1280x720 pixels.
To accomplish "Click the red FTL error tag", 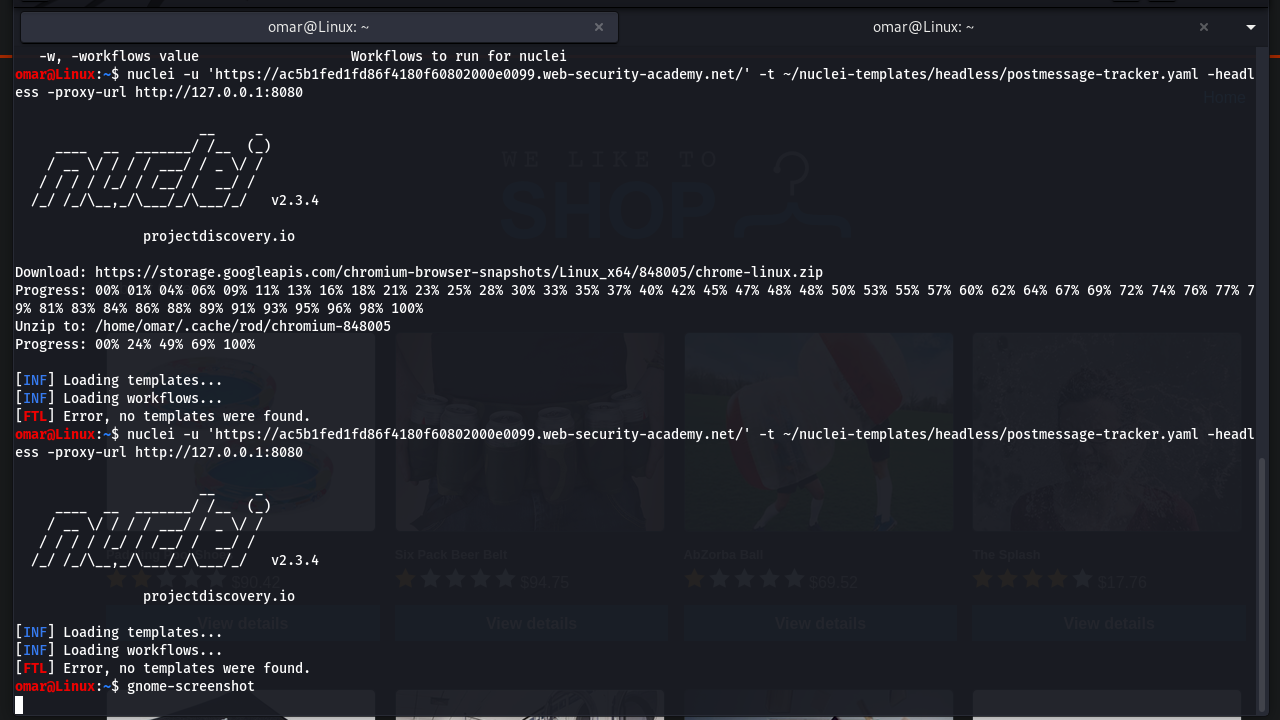I will (34, 668).
